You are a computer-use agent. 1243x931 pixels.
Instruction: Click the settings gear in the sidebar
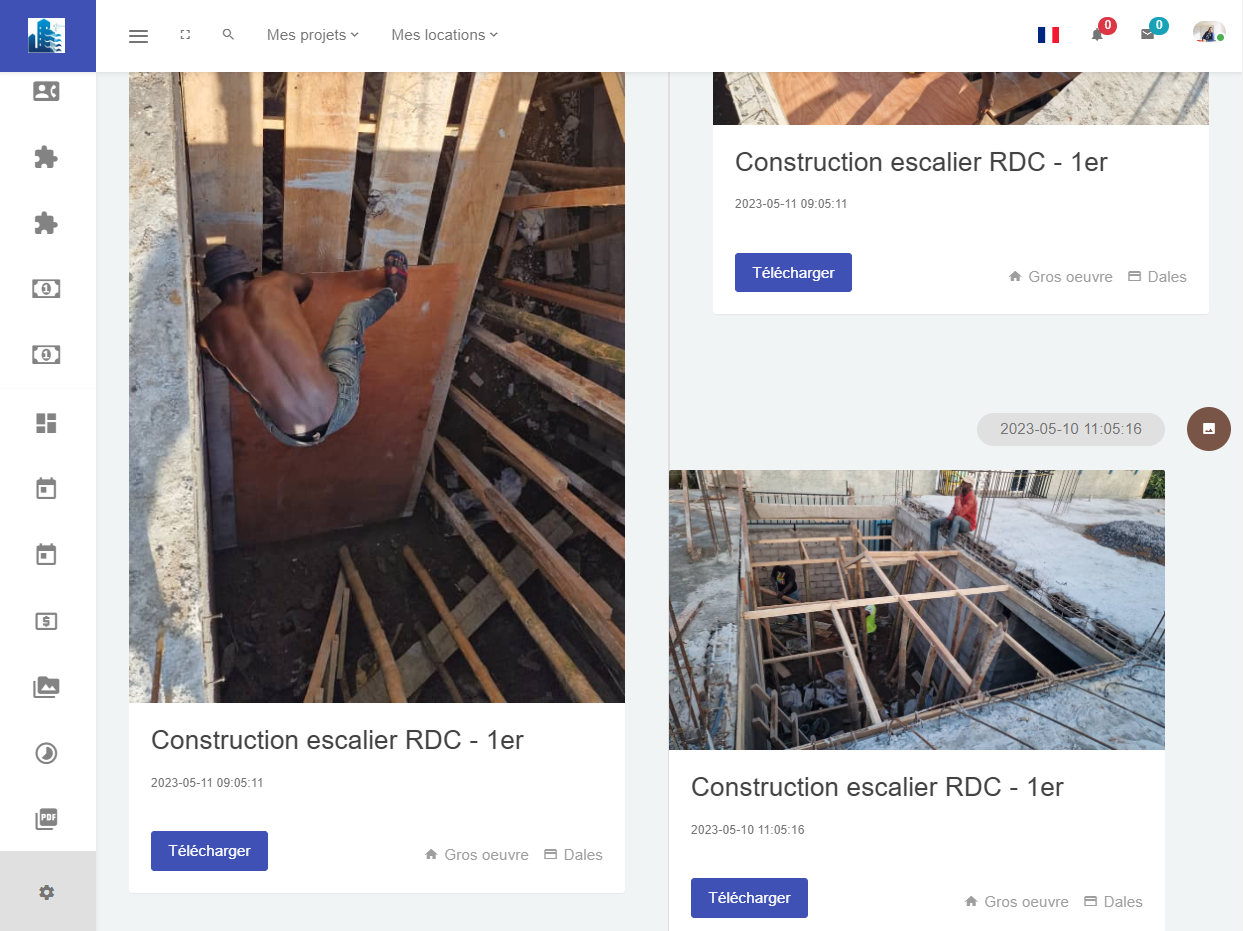point(46,892)
